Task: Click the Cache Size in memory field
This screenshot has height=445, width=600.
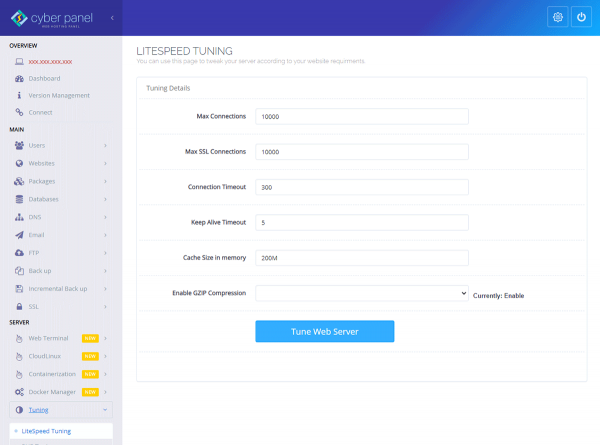Action: (x=362, y=258)
